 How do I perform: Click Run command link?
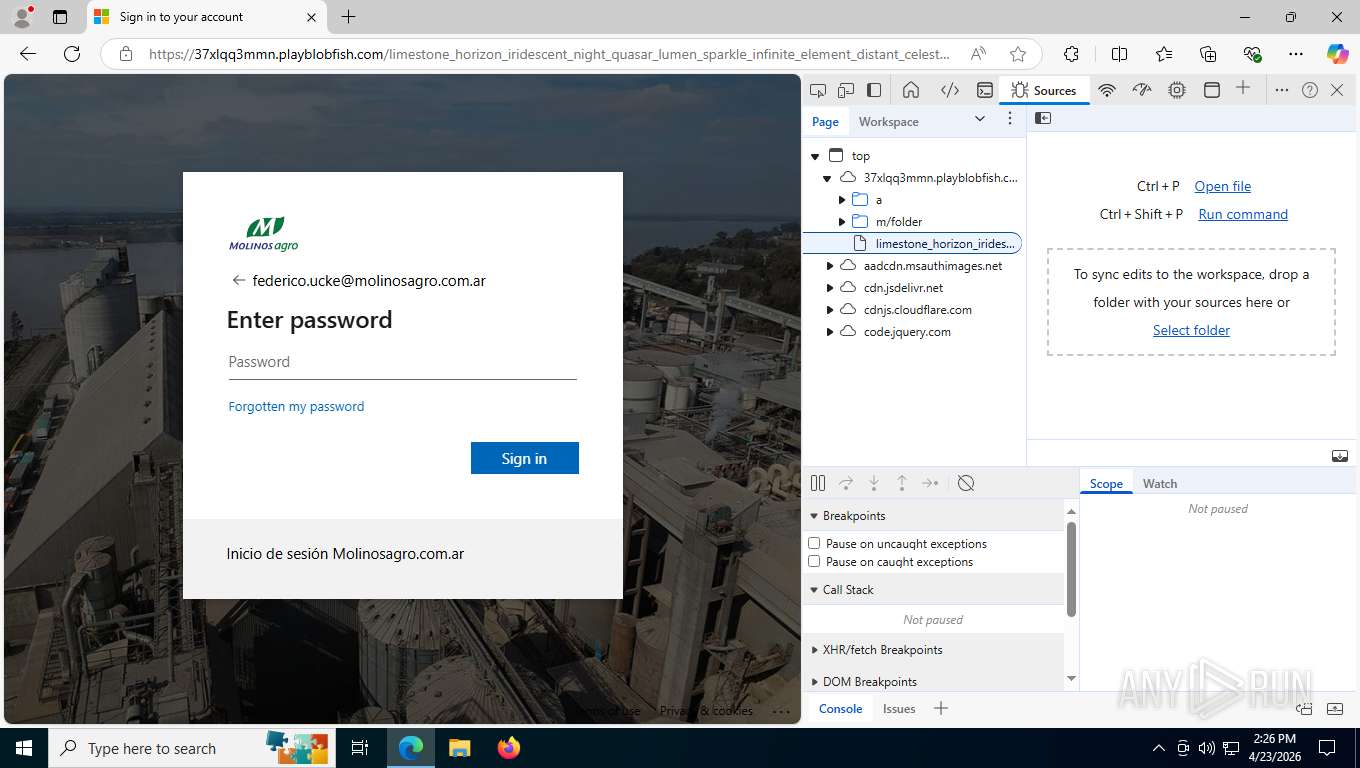tap(1243, 214)
